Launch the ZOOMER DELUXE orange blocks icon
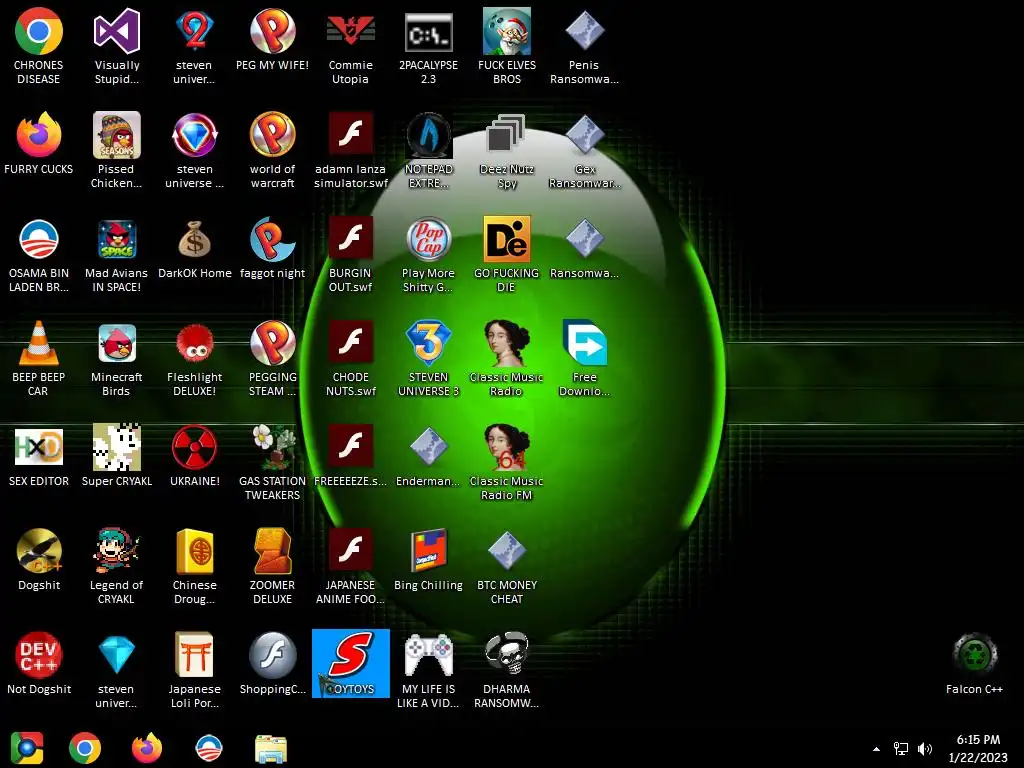Screen dimensions: 1024x768 click(272, 551)
